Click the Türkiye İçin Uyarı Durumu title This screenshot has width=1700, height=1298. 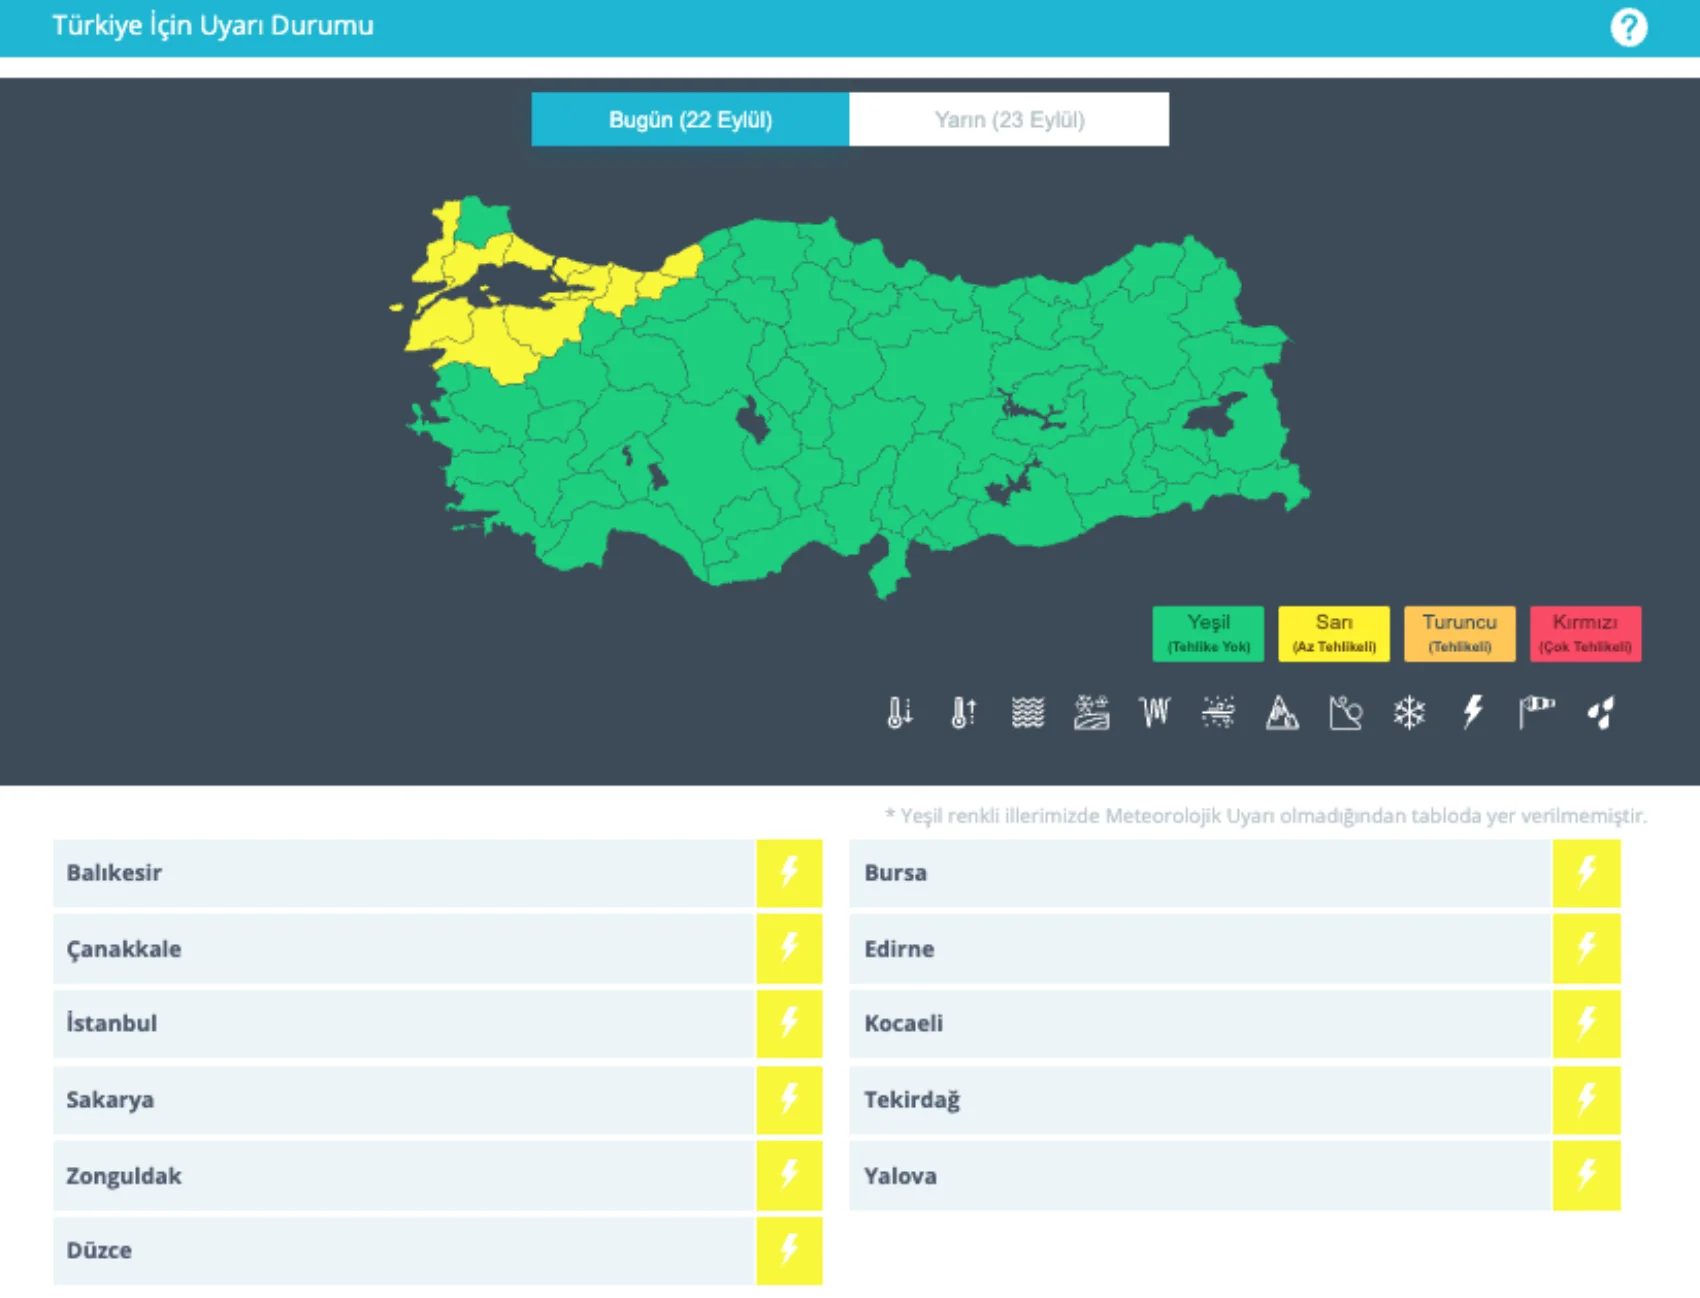[x=213, y=26]
